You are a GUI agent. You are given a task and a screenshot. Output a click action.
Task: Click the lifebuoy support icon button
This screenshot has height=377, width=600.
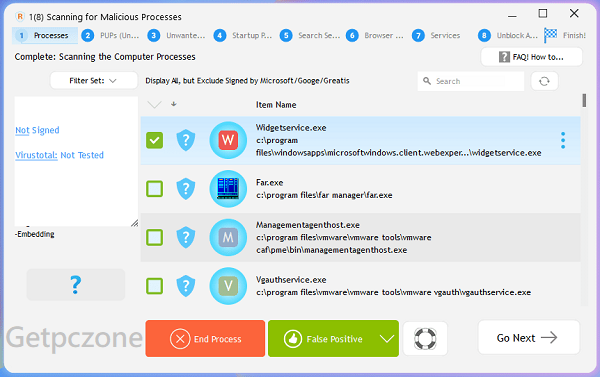[x=425, y=339]
